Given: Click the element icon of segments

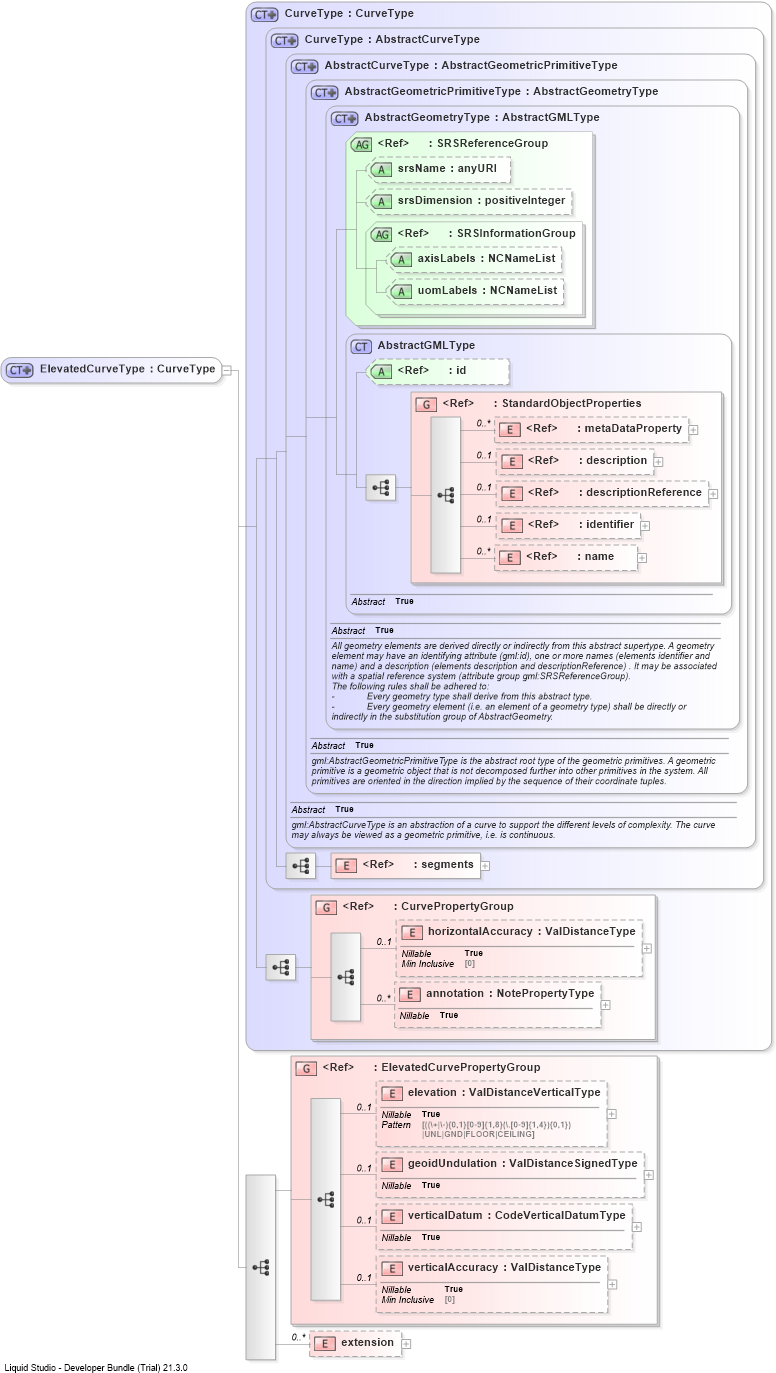Looking at the screenshot, I should tap(346, 865).
